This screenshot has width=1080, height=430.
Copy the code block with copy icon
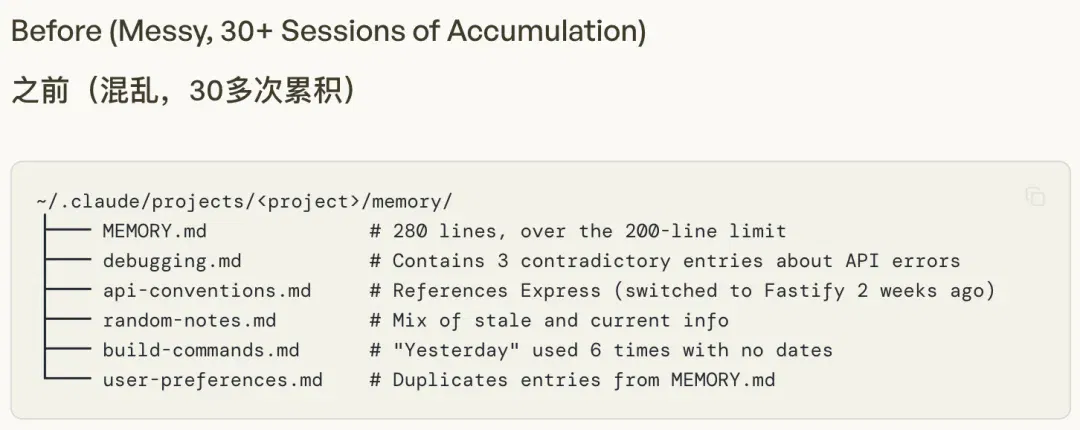[x=1035, y=196]
